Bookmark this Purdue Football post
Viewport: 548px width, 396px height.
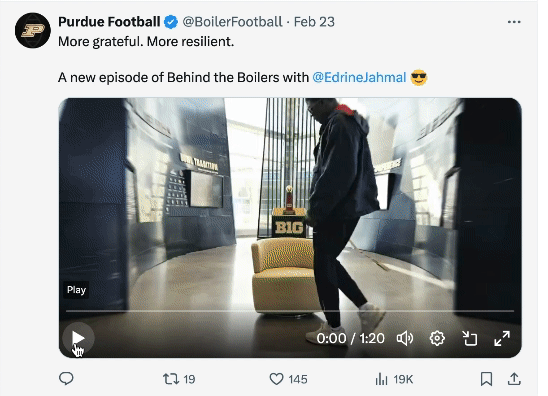(486, 379)
